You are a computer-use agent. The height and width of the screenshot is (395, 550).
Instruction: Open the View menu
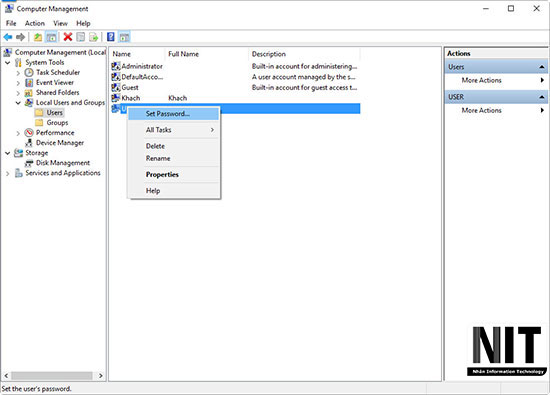click(x=60, y=24)
